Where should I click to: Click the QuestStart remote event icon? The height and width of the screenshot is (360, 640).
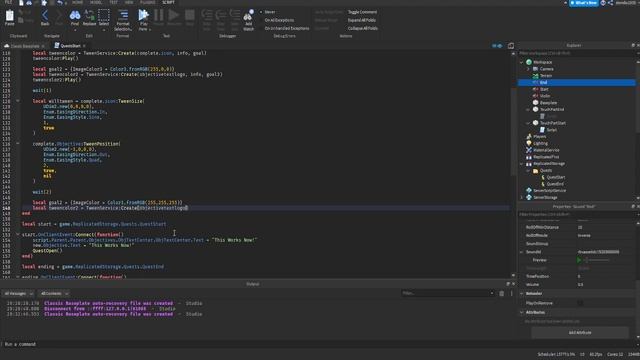(542, 177)
